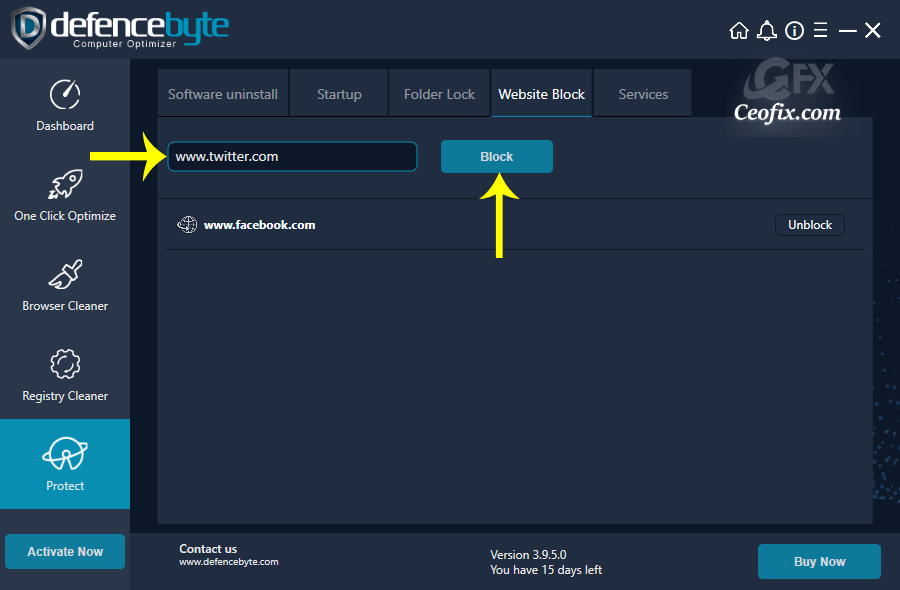
Task: Focus the website URL input field
Action: (x=292, y=156)
